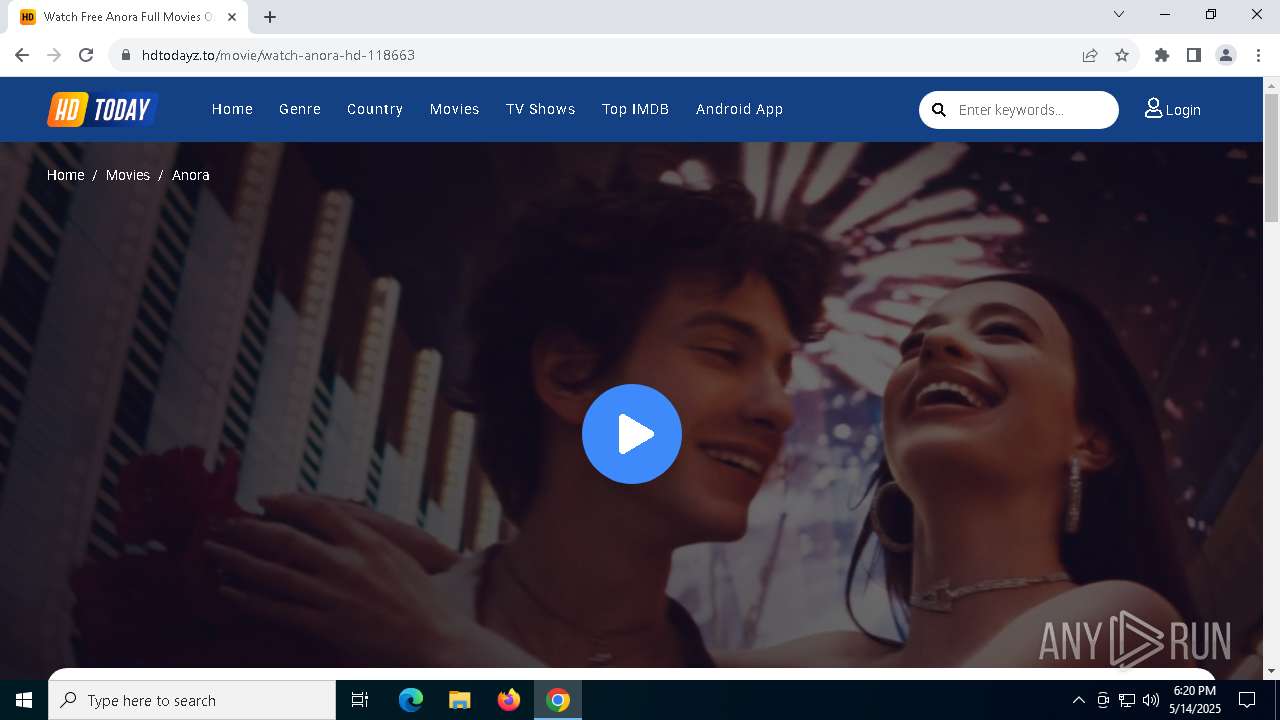Toggle the browser side panel
This screenshot has height=720, width=1280.
point(1194,55)
